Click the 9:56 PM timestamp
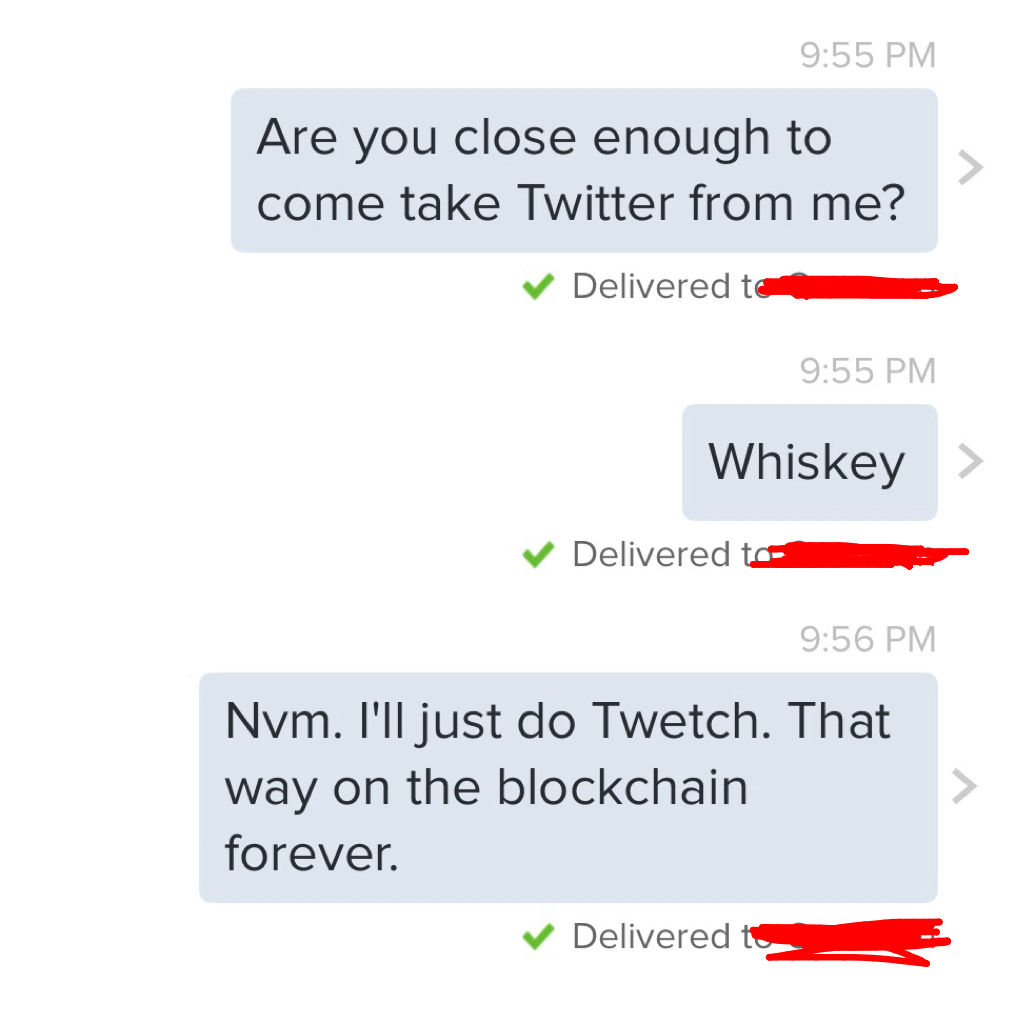Screen dimensions: 1016x1024 (x=867, y=639)
